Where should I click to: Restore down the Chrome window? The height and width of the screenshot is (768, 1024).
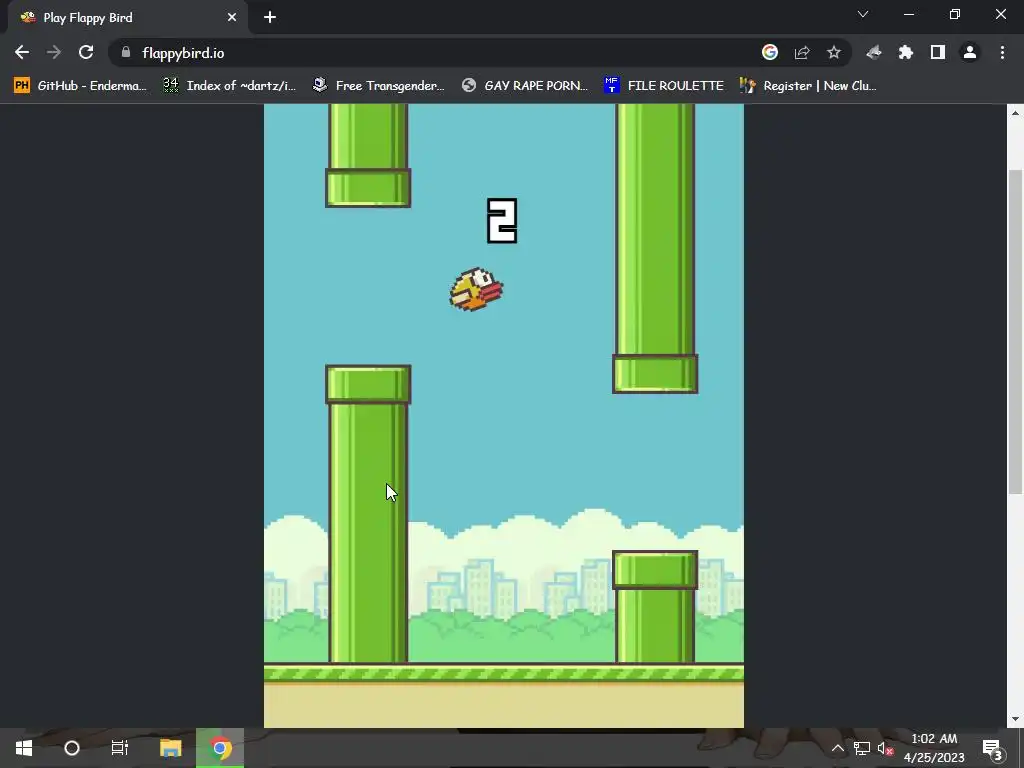click(955, 14)
